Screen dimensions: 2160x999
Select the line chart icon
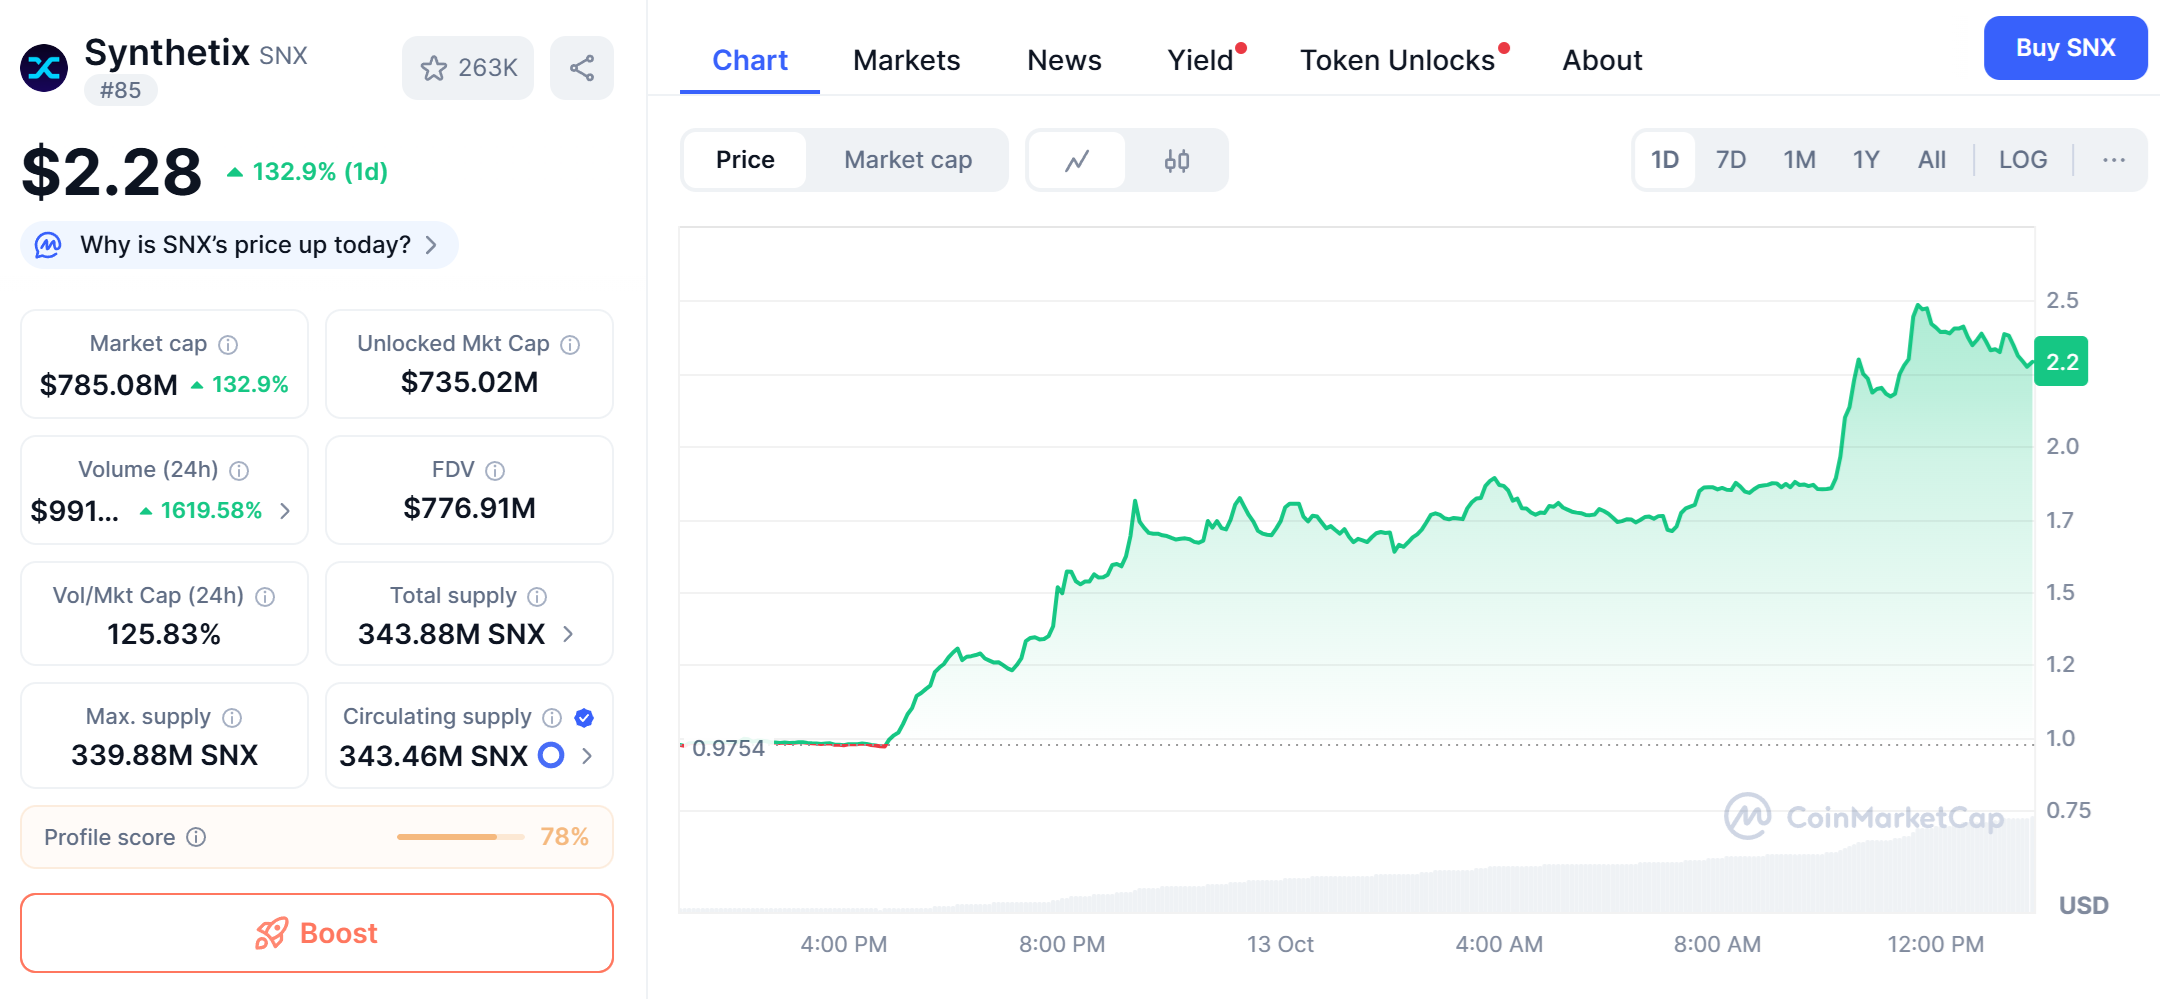pos(1077,160)
